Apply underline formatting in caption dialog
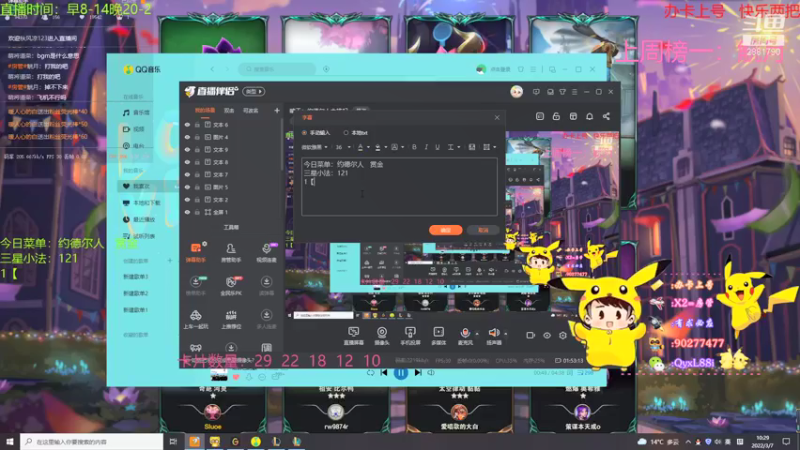Viewport: 800px width, 450px height. coord(437,147)
